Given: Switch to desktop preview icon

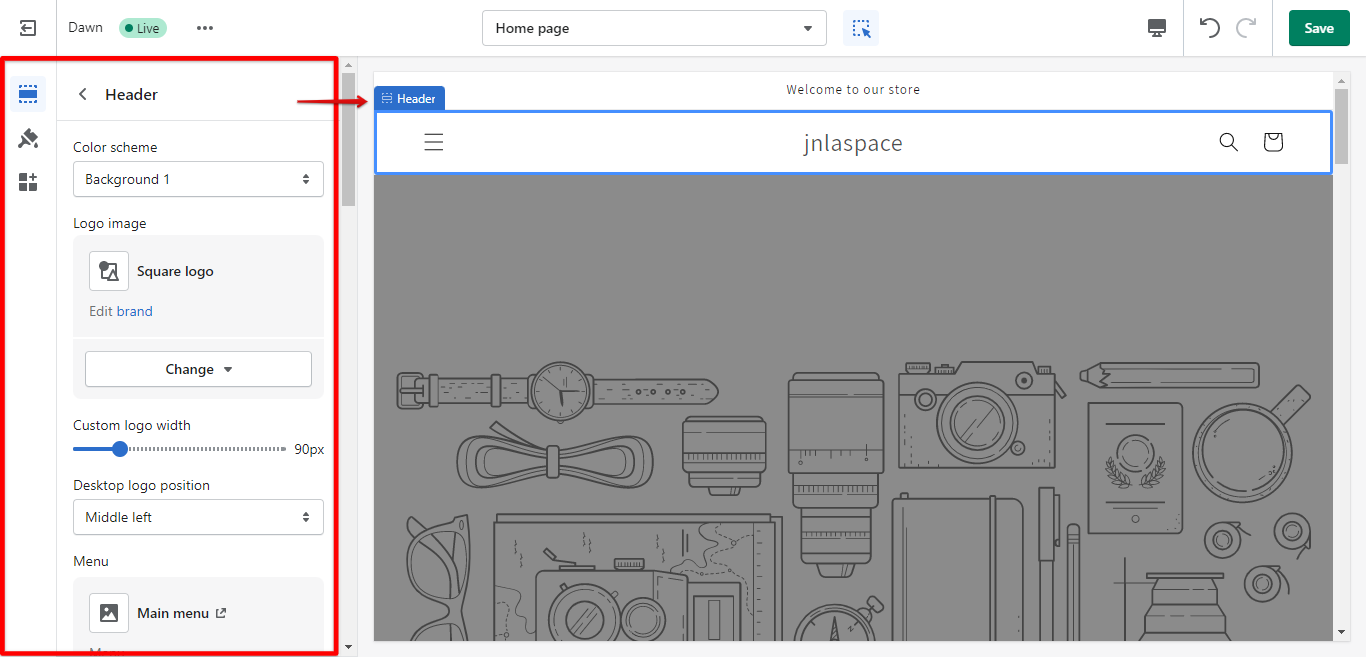Looking at the screenshot, I should click(x=1157, y=28).
